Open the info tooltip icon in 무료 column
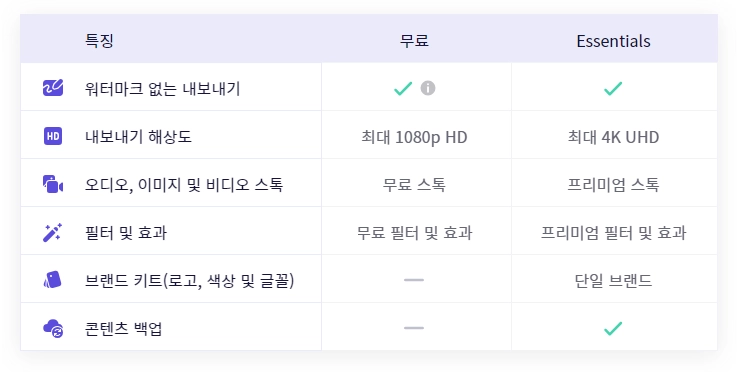 (428, 88)
